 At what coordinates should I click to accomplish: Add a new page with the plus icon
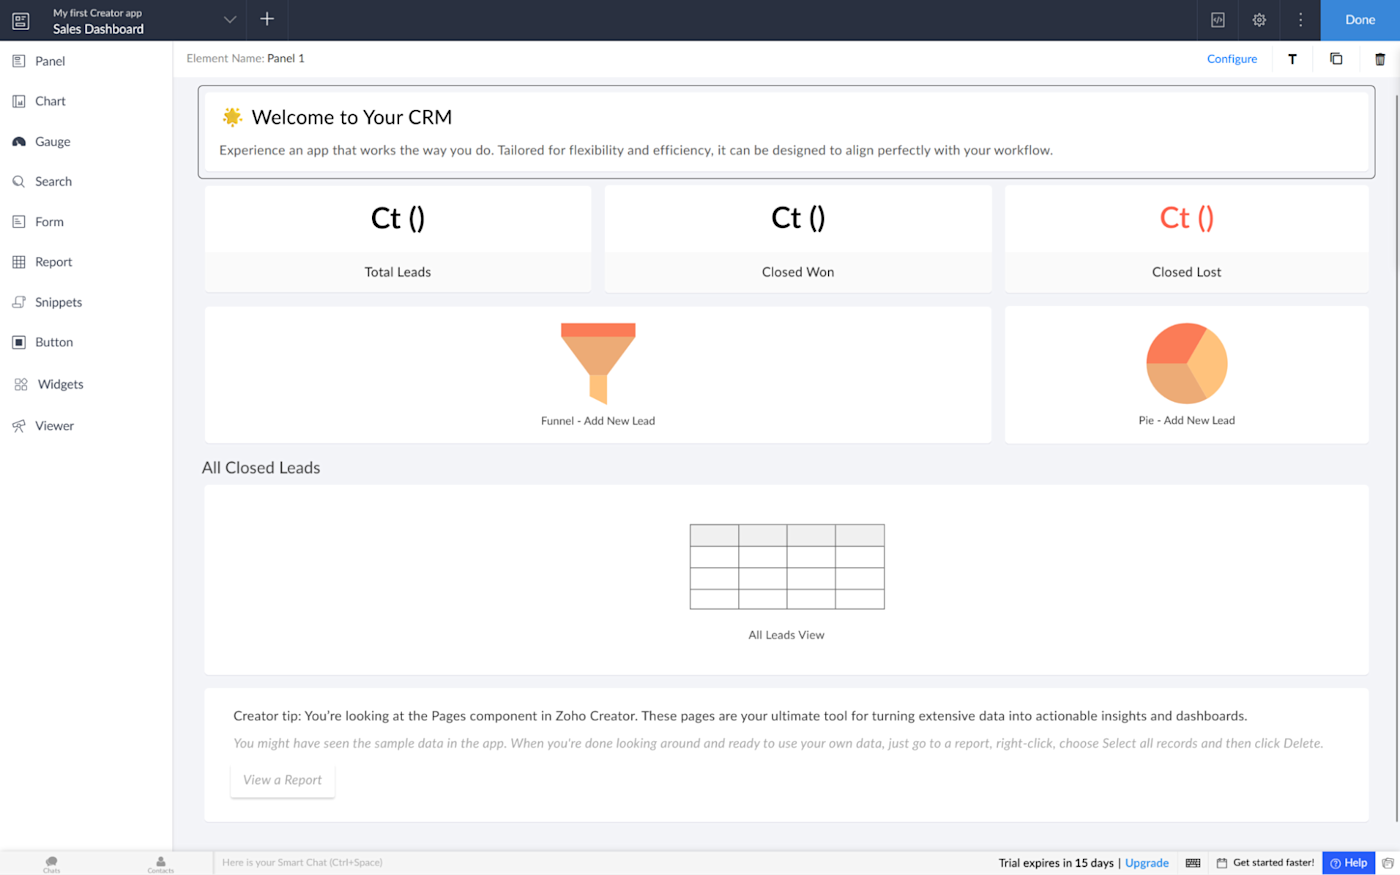267,19
